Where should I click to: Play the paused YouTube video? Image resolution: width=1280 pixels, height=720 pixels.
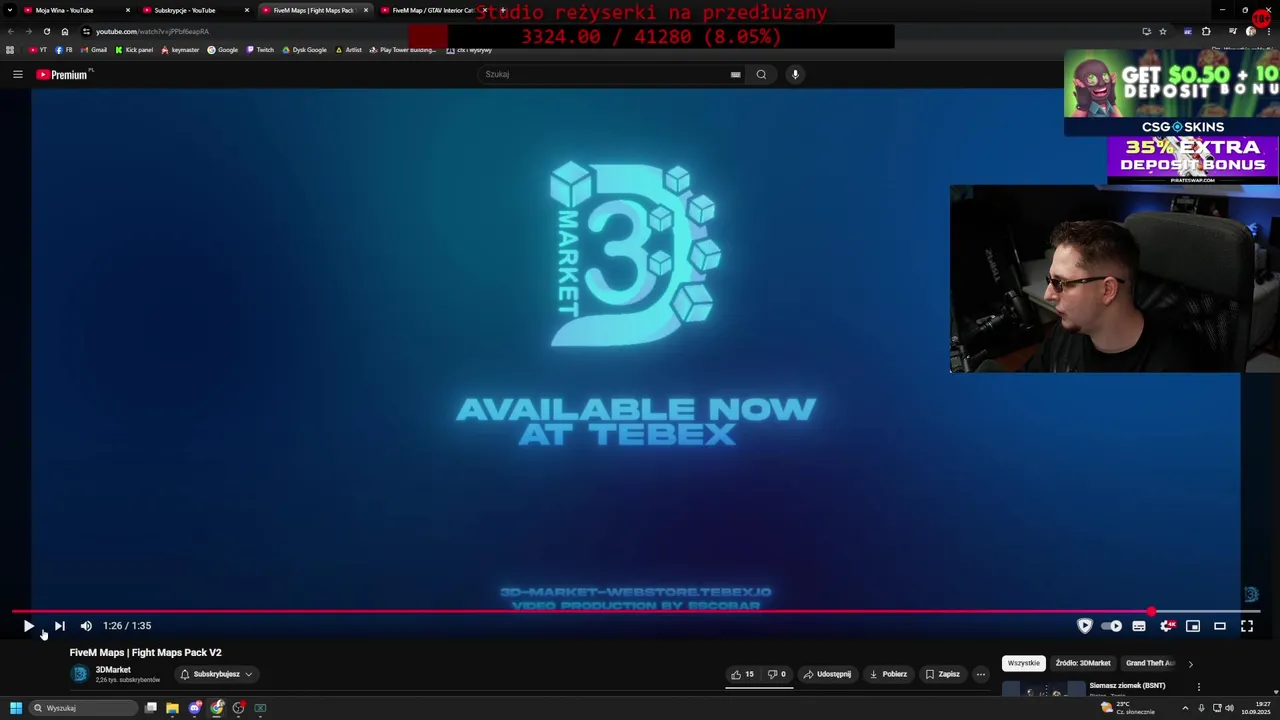(28, 626)
